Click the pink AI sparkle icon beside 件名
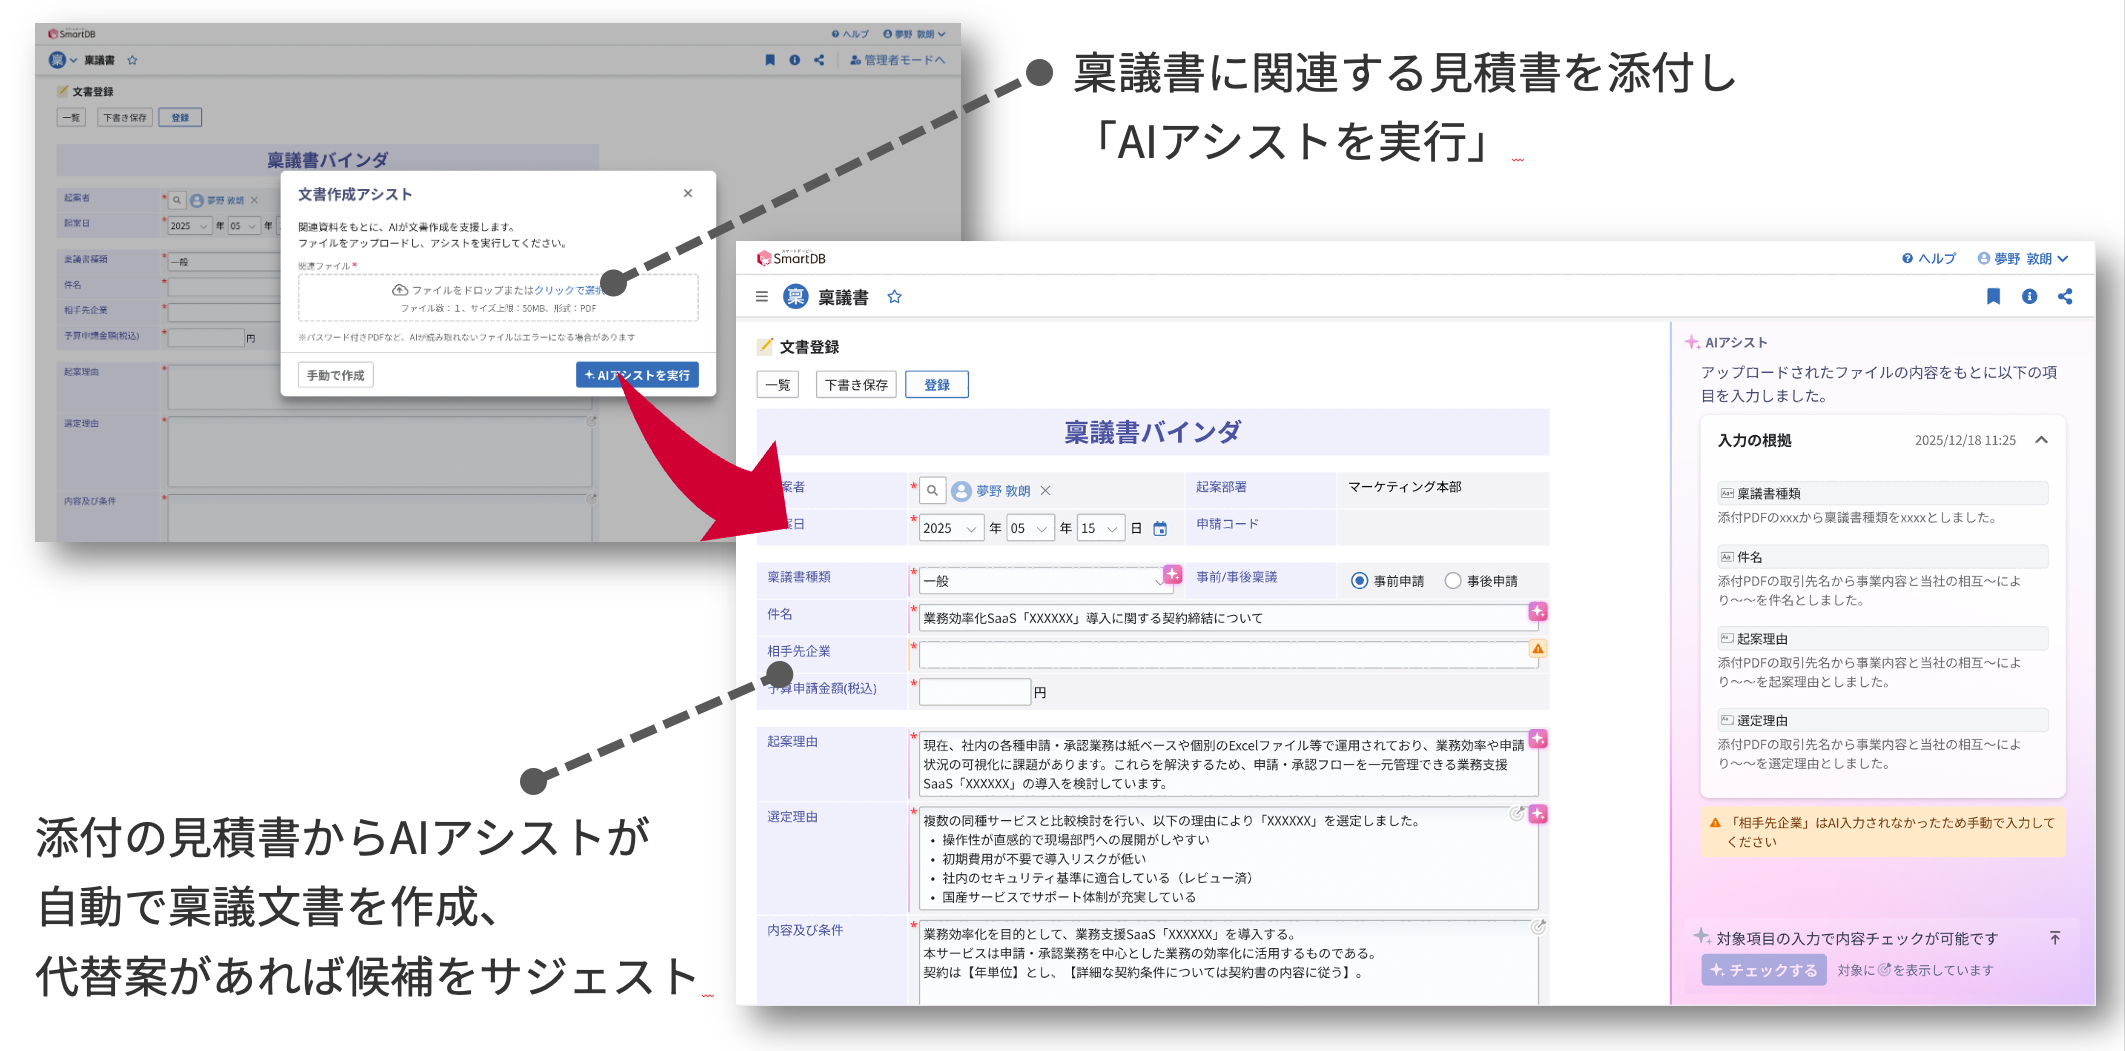This screenshot has width=2125, height=1051. click(x=1537, y=611)
